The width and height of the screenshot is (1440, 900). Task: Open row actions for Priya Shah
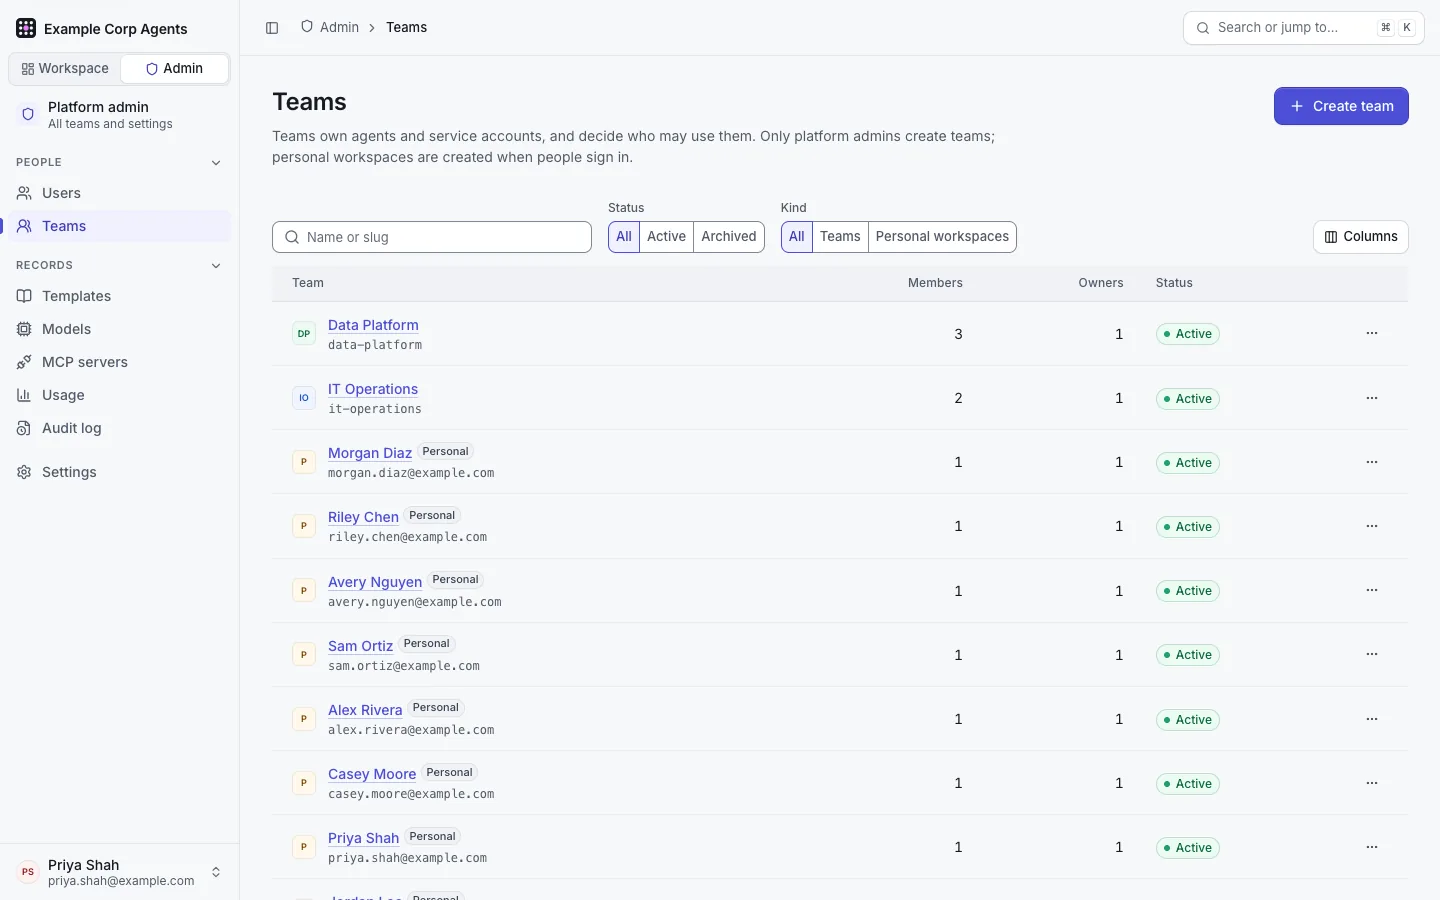(x=1372, y=847)
